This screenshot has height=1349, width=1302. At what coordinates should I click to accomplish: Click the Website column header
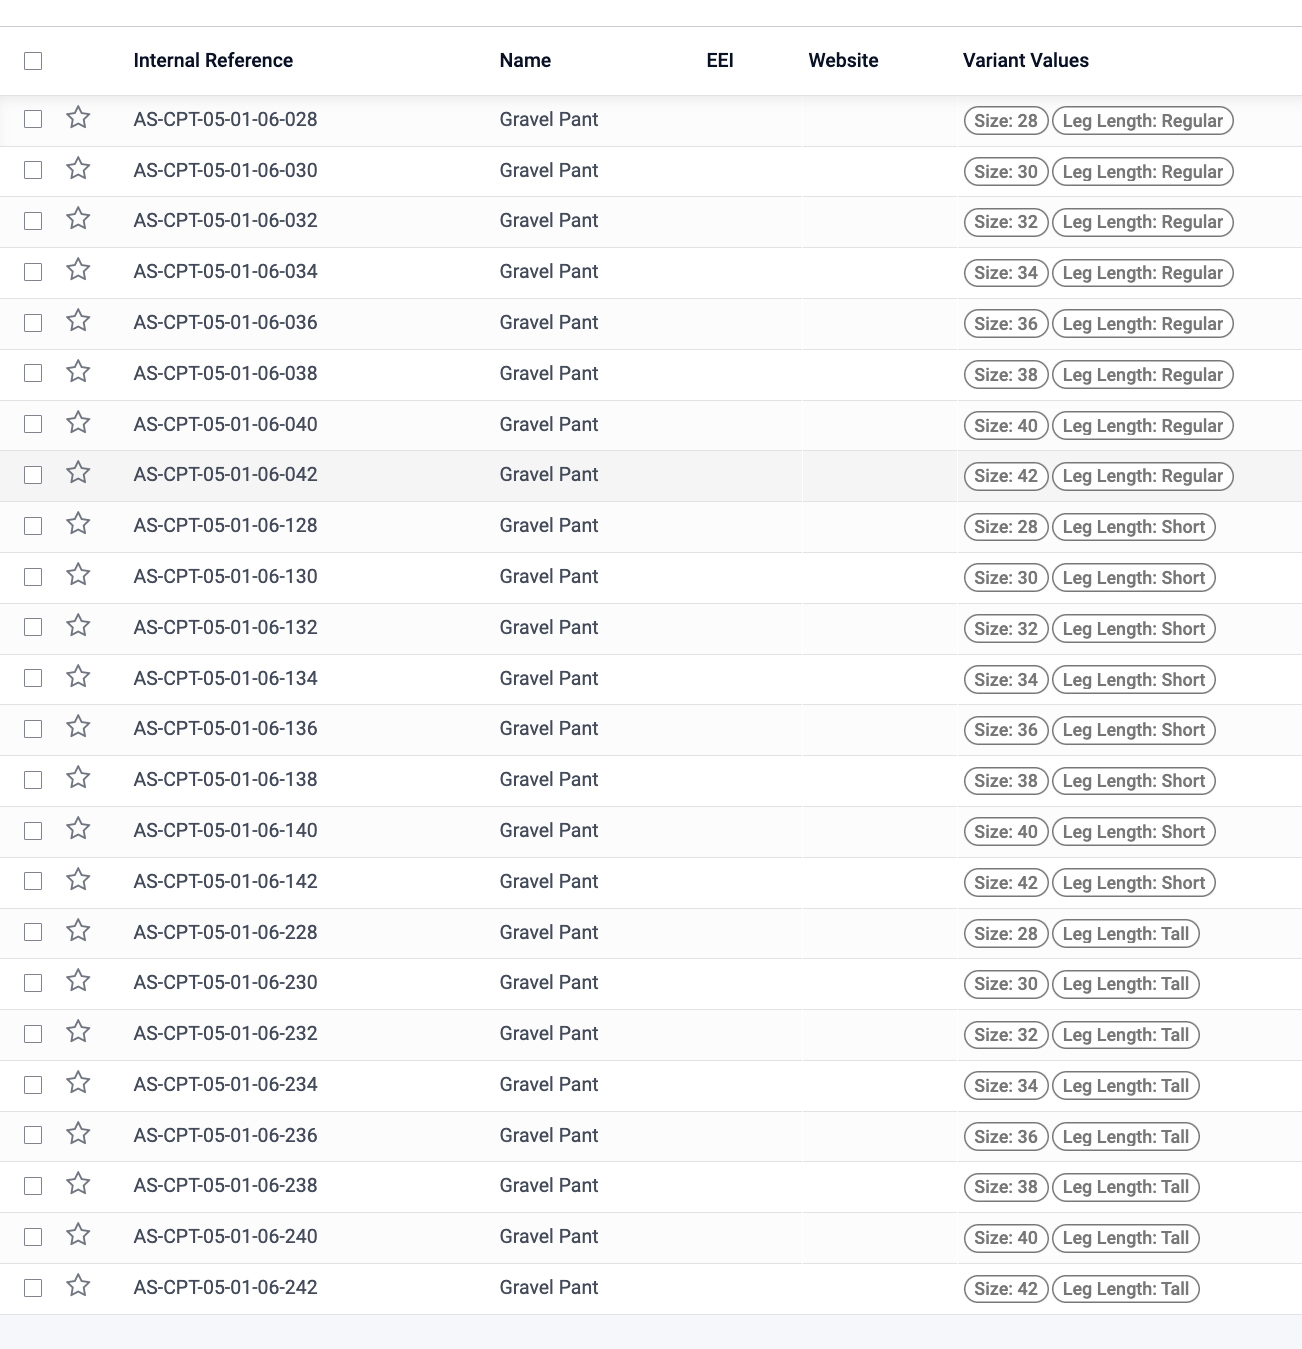(843, 60)
